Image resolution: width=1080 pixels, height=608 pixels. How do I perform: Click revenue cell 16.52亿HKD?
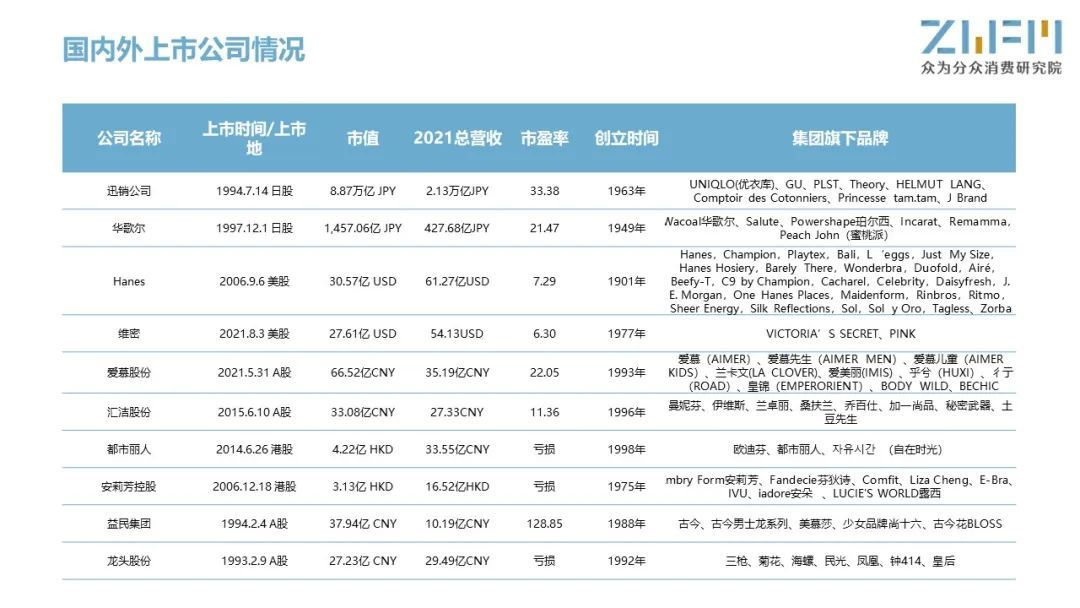pos(457,486)
